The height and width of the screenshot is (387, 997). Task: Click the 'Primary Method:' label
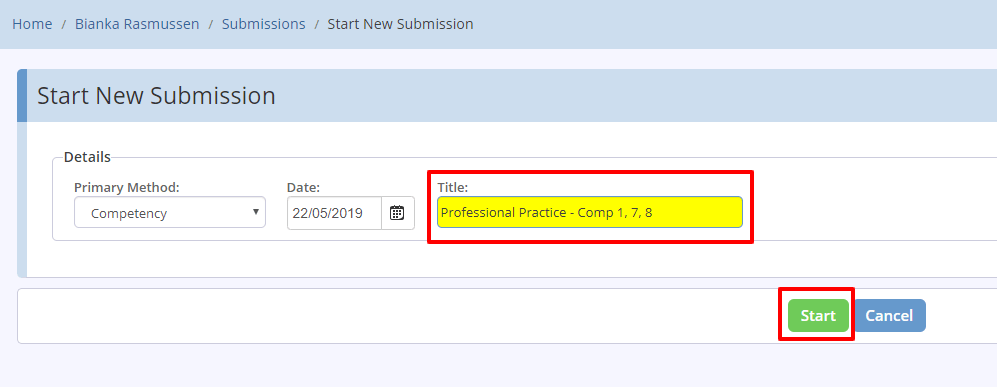click(127, 187)
